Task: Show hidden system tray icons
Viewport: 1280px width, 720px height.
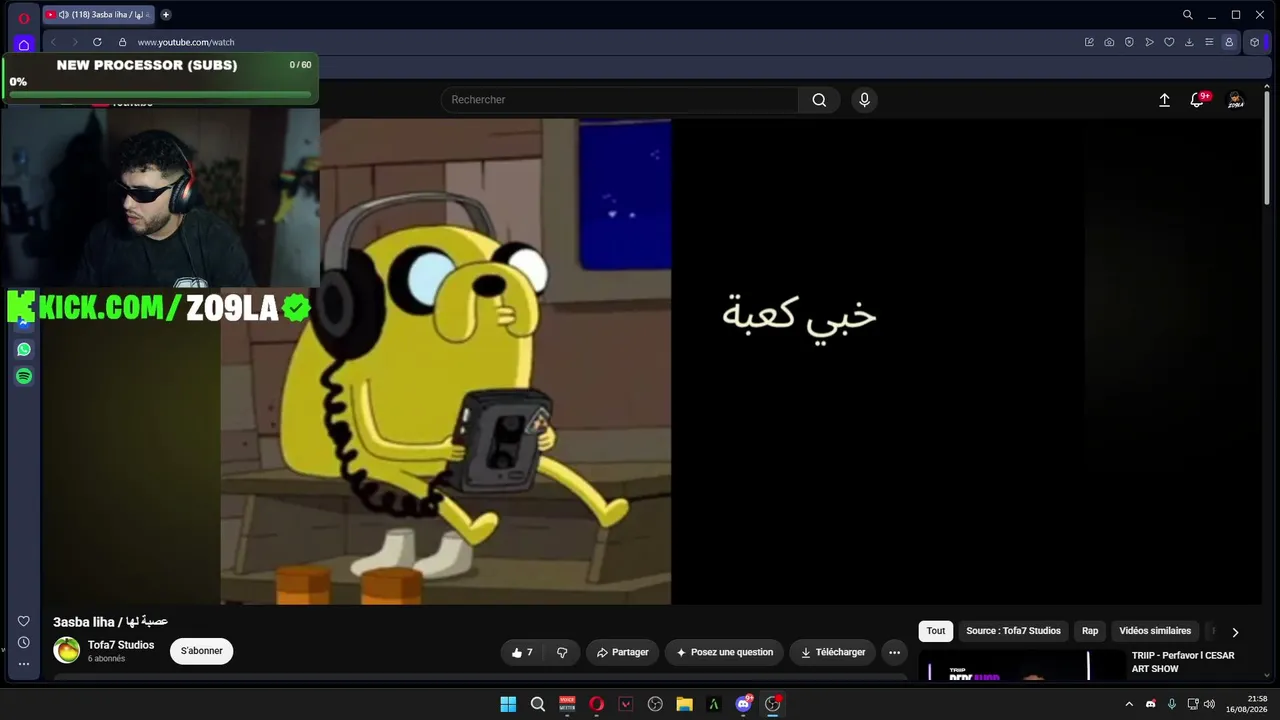Action: (1129, 704)
